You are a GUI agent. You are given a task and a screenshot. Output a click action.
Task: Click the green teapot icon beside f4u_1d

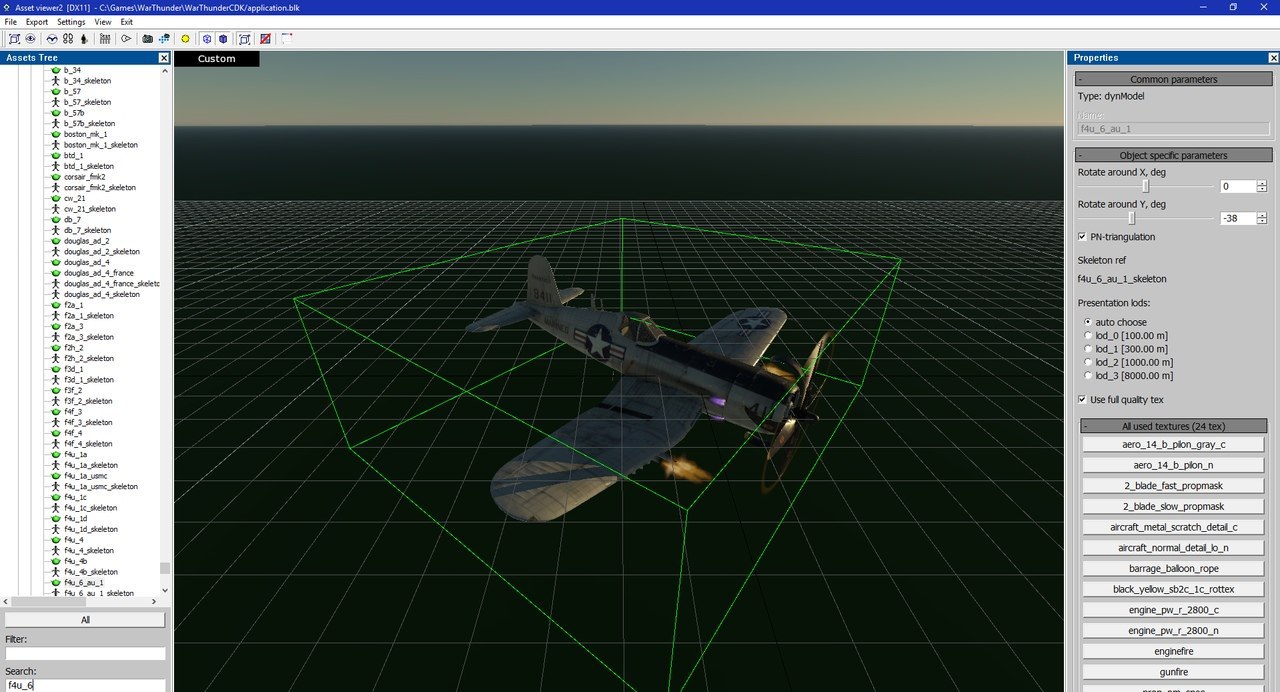pos(56,518)
